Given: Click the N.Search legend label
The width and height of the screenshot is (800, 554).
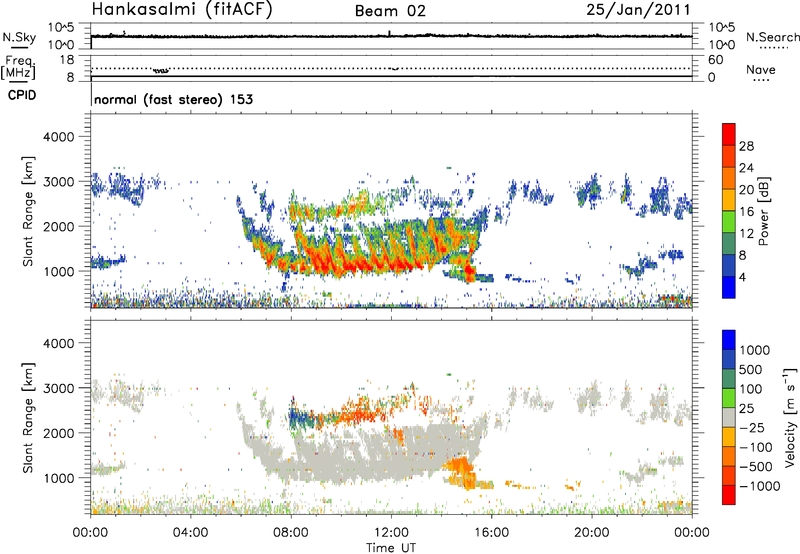Looking at the screenshot, I should coord(773,37).
